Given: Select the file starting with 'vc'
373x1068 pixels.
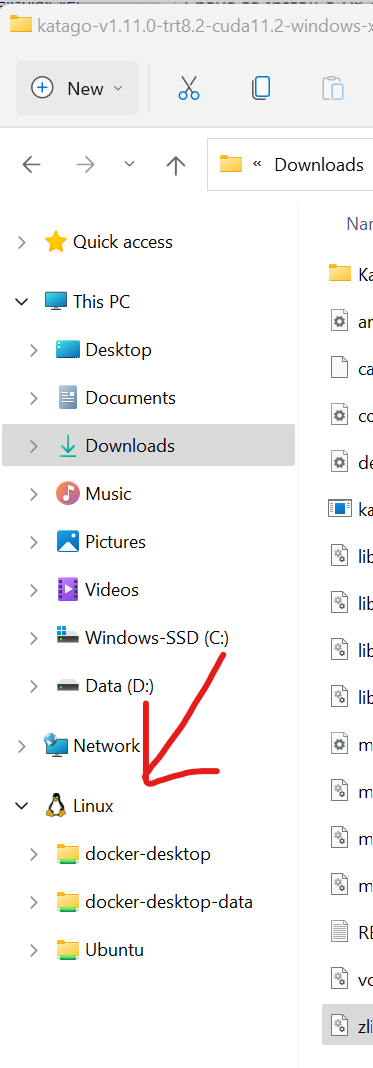Looking at the screenshot, I should coord(351,979).
